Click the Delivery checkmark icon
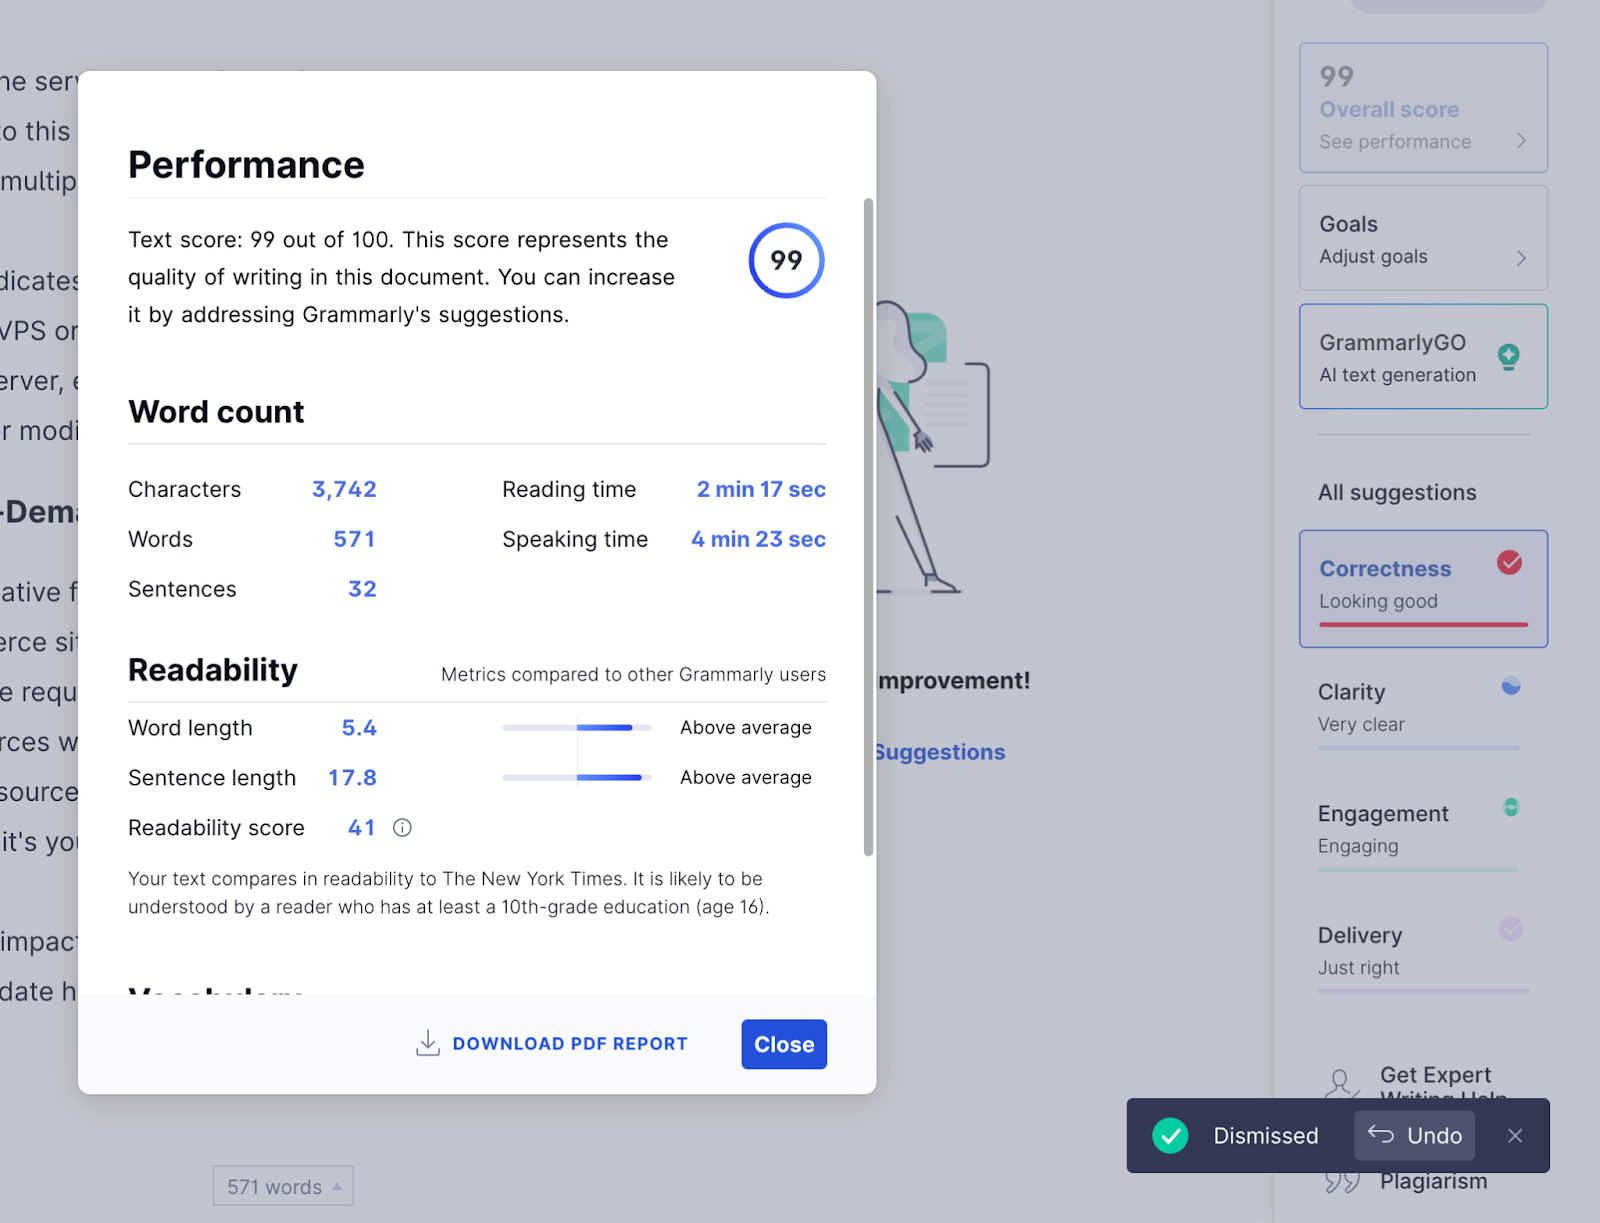Screen dimensions: 1600x1223 pyautogui.click(x=1511, y=929)
